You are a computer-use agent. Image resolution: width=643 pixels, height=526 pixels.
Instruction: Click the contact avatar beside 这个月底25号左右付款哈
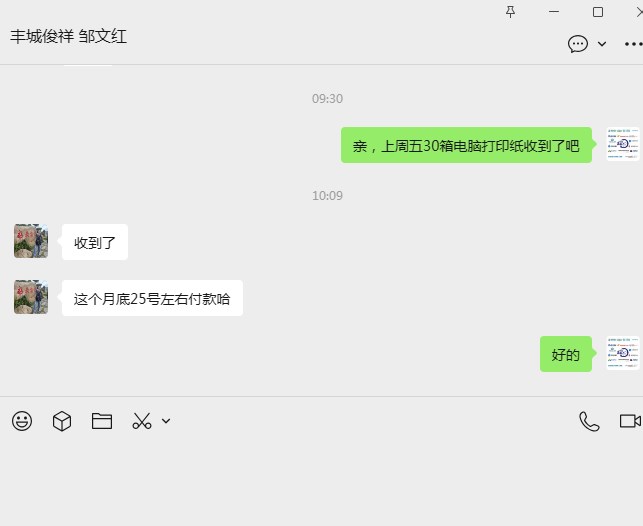(x=31, y=297)
